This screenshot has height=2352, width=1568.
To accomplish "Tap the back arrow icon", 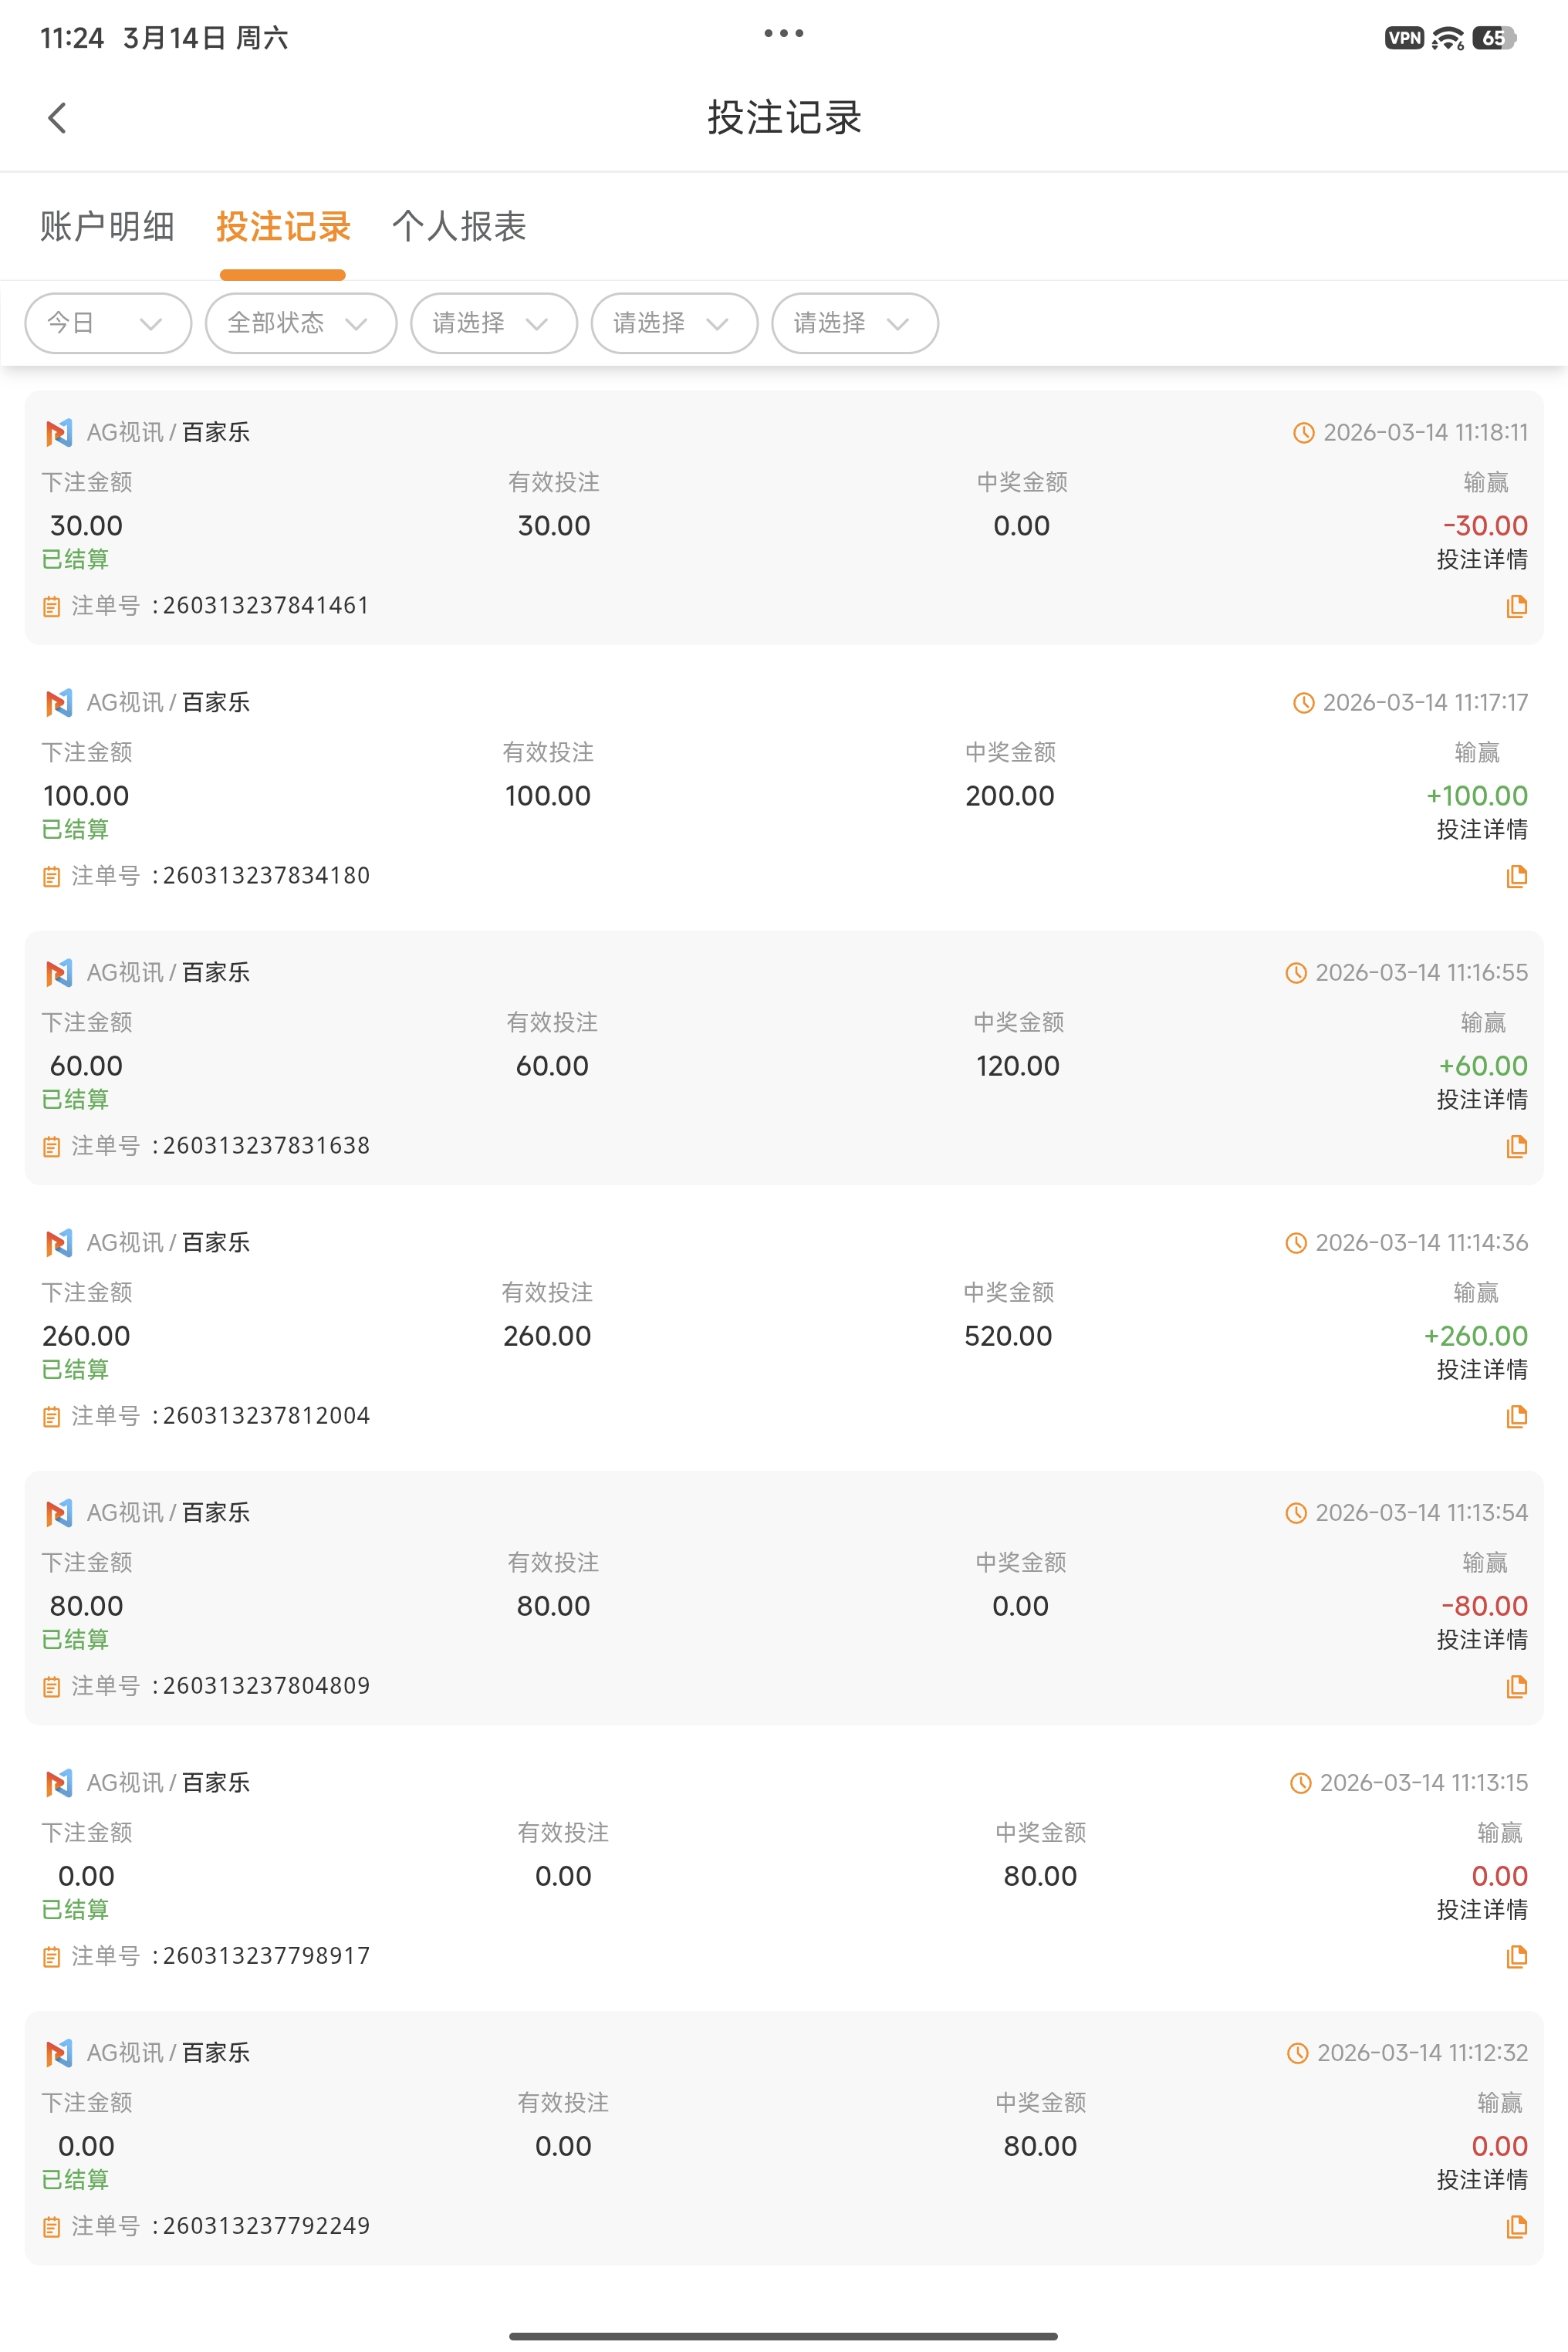I will point(57,118).
